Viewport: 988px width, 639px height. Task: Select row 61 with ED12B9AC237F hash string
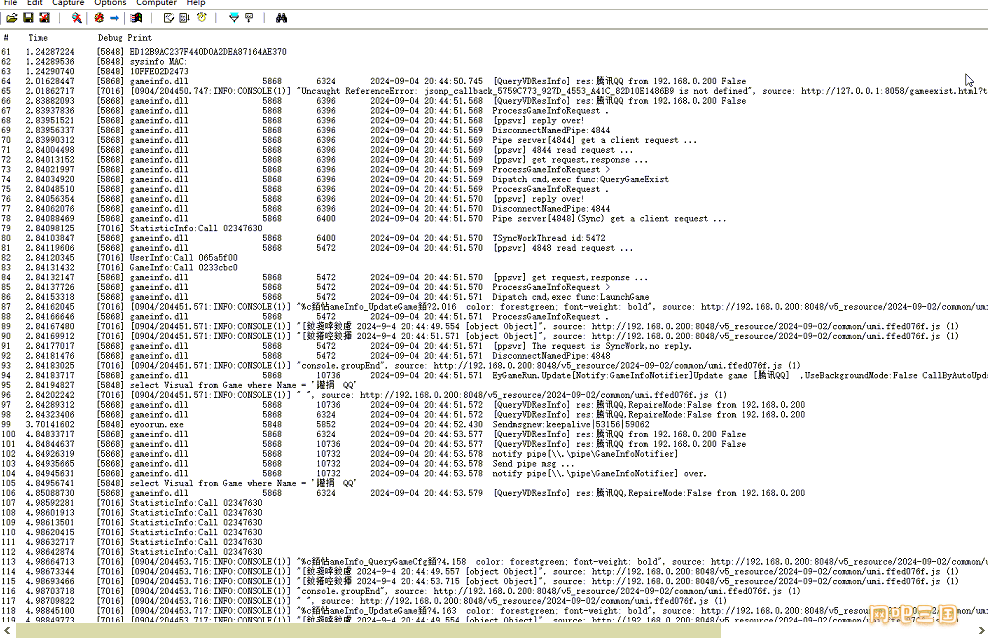tap(494, 52)
